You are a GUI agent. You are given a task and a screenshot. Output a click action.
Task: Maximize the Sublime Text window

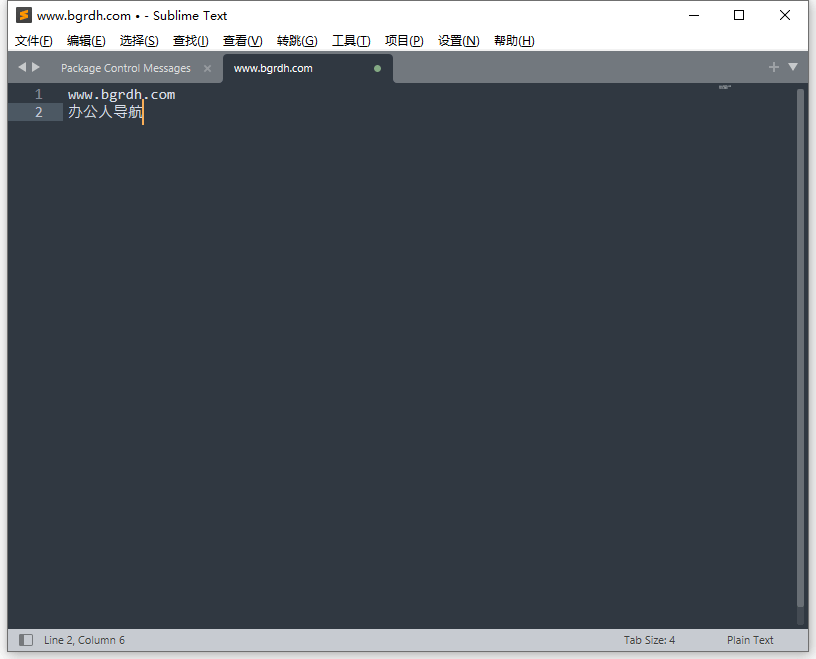click(739, 15)
